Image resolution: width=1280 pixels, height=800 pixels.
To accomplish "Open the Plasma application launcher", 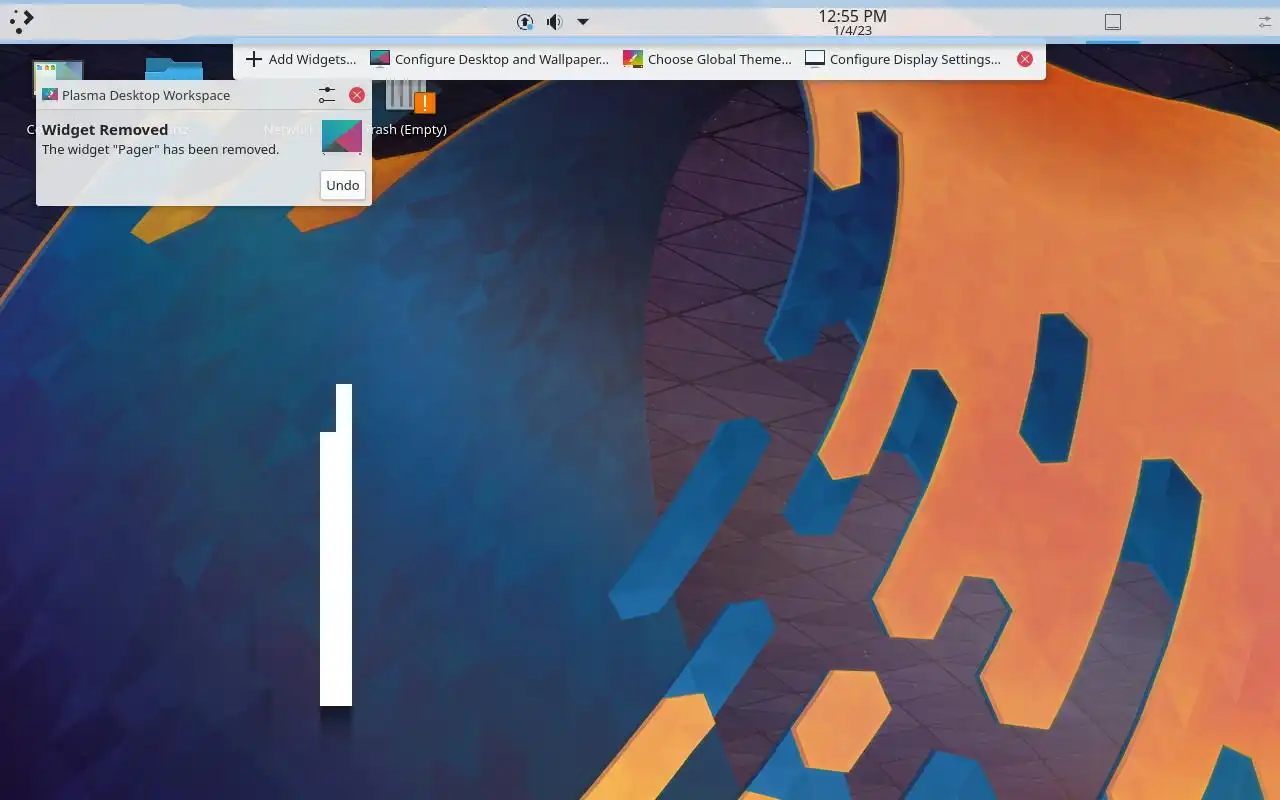I will point(21,21).
